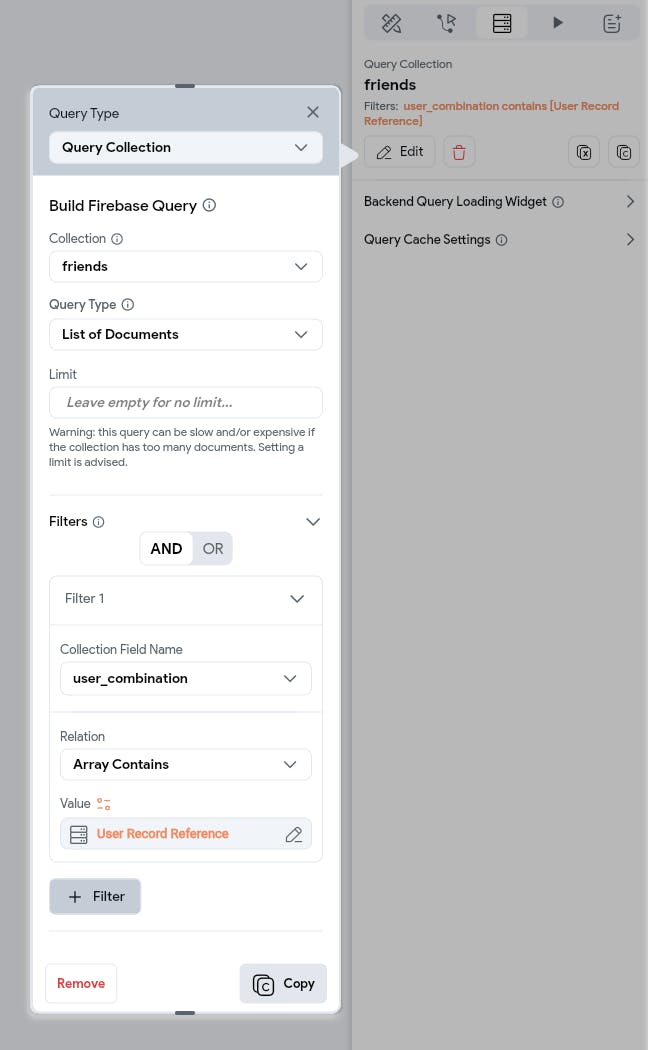Click the red Remove button

(81, 983)
